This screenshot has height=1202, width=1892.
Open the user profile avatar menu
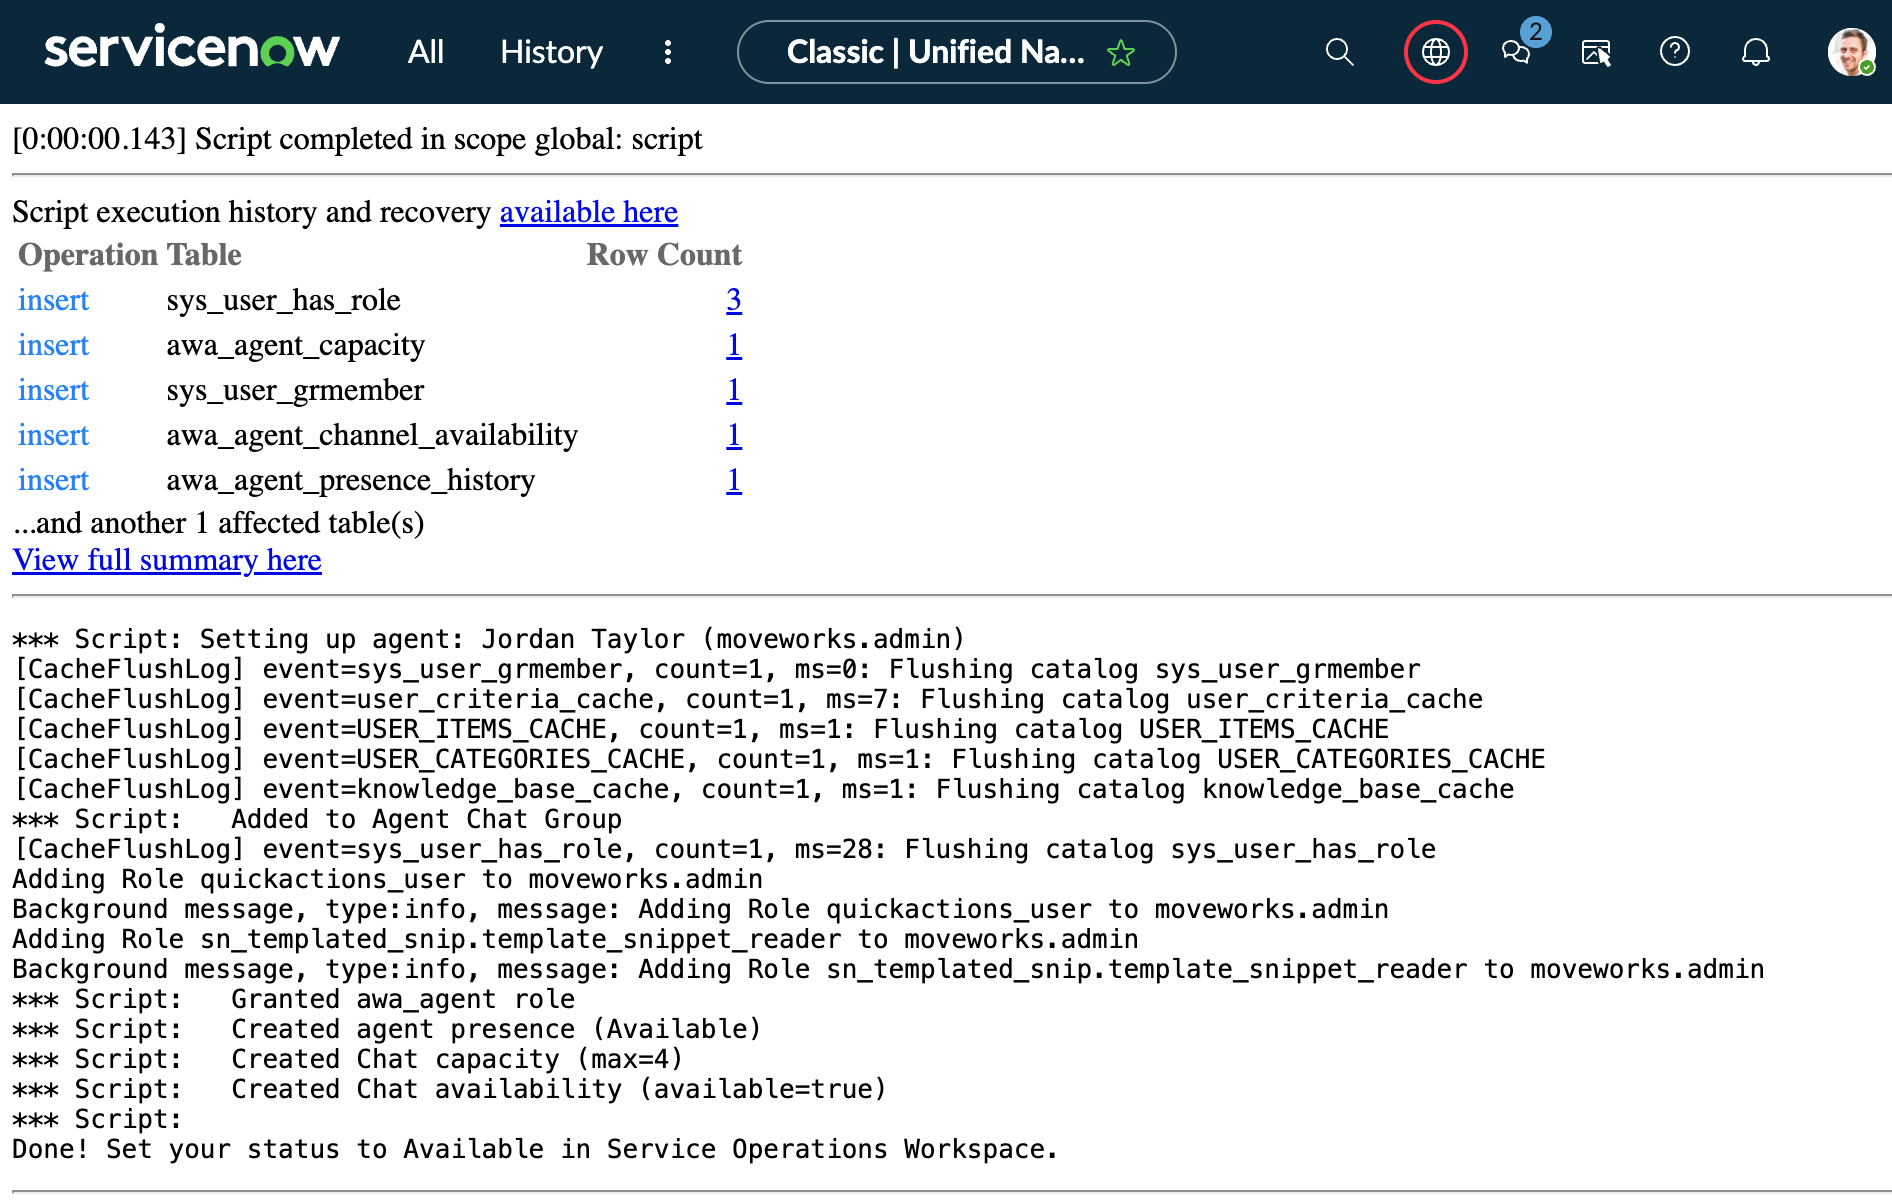[x=1850, y=52]
